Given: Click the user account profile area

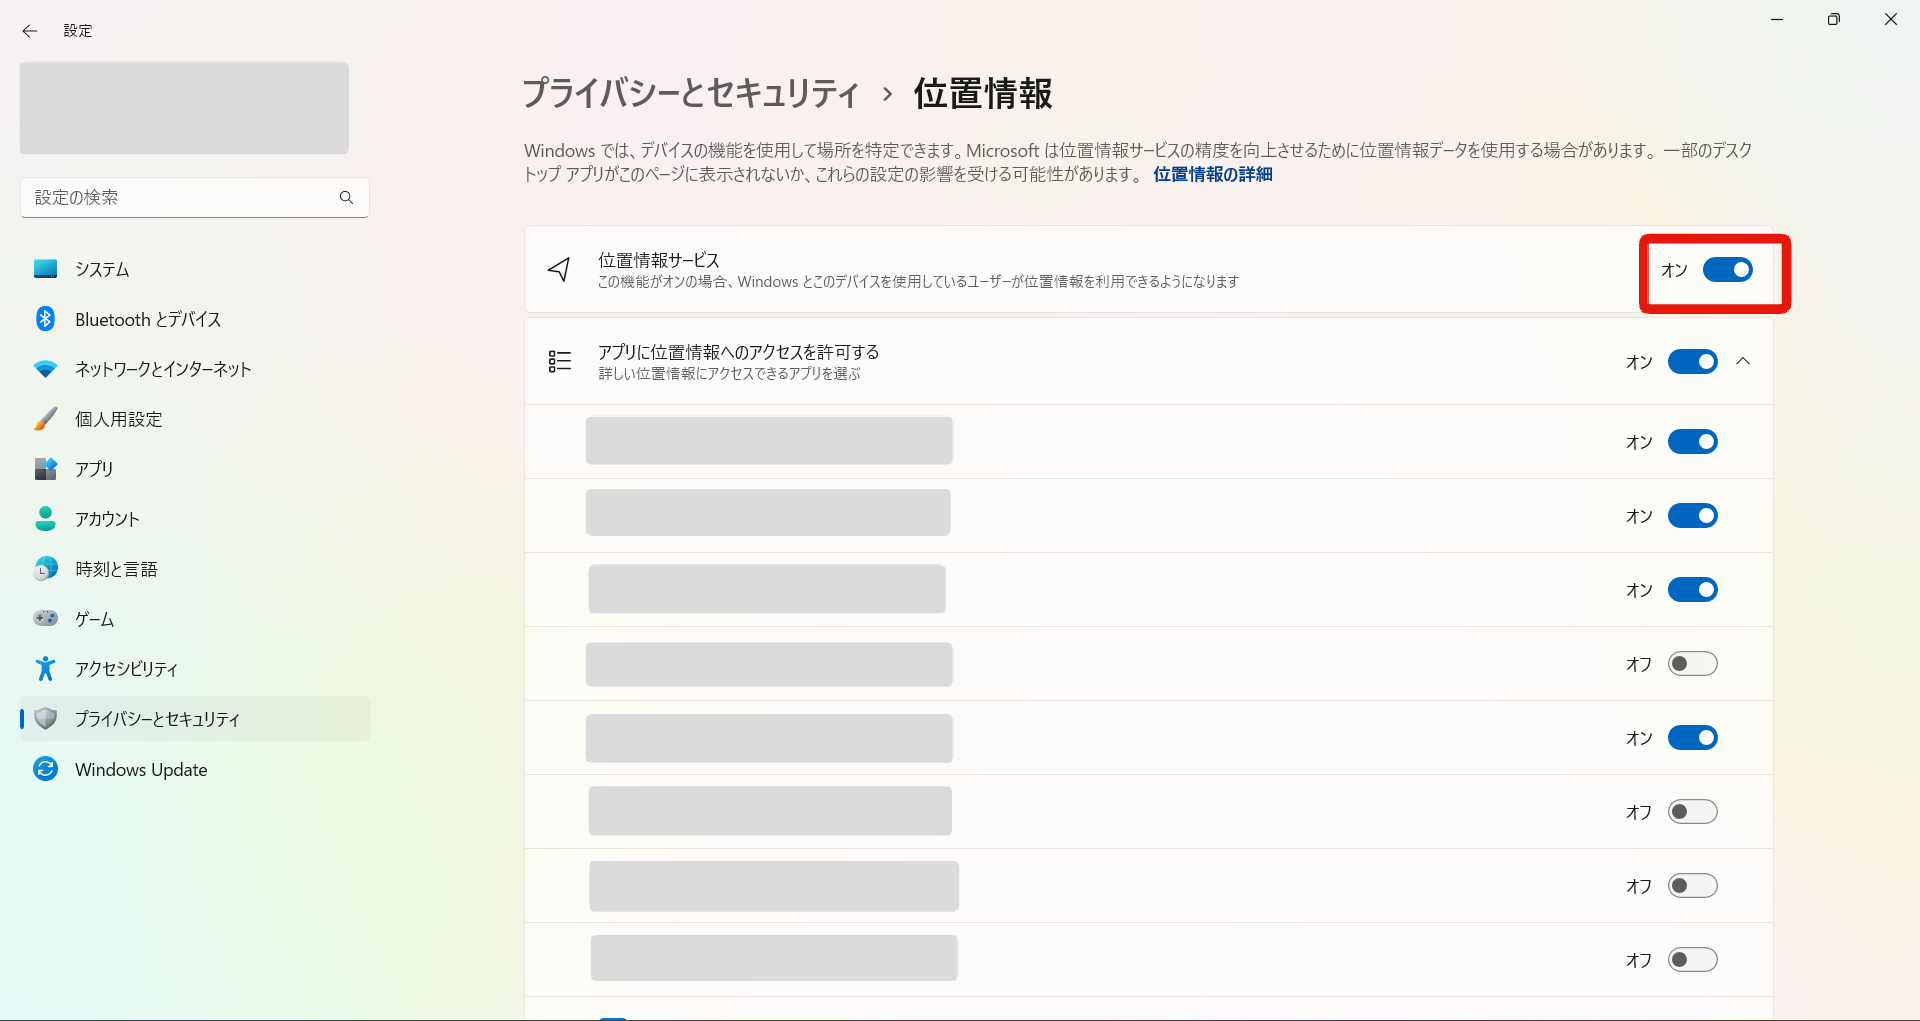Looking at the screenshot, I should coord(184,108).
